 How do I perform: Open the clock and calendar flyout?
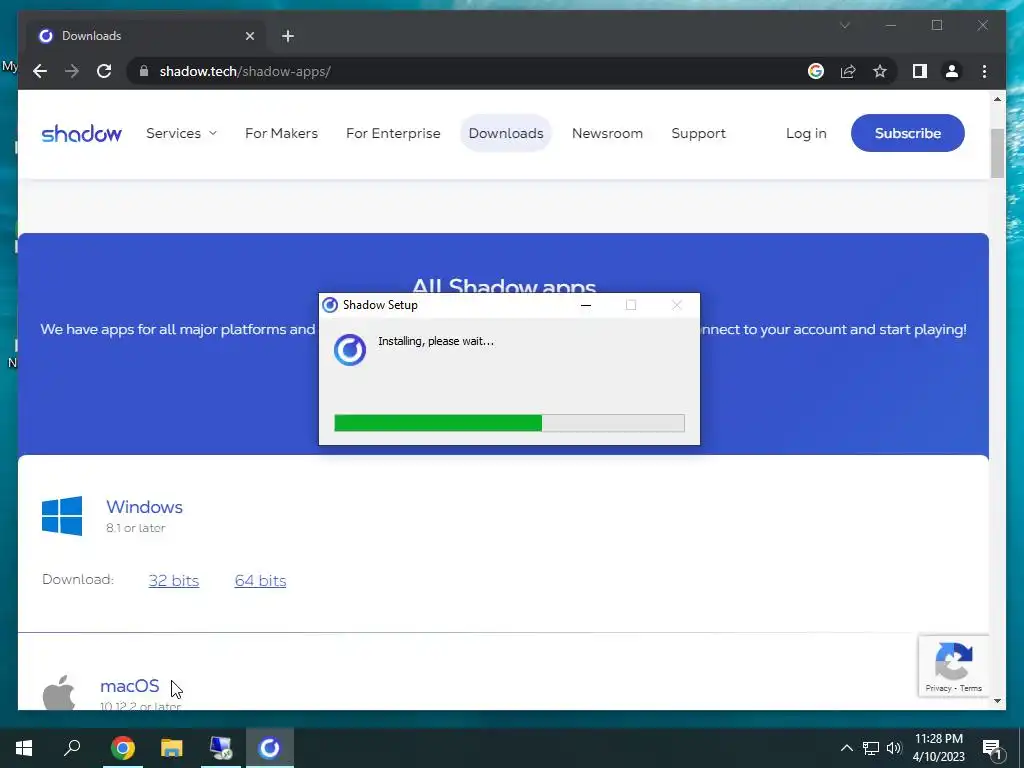tap(938, 748)
